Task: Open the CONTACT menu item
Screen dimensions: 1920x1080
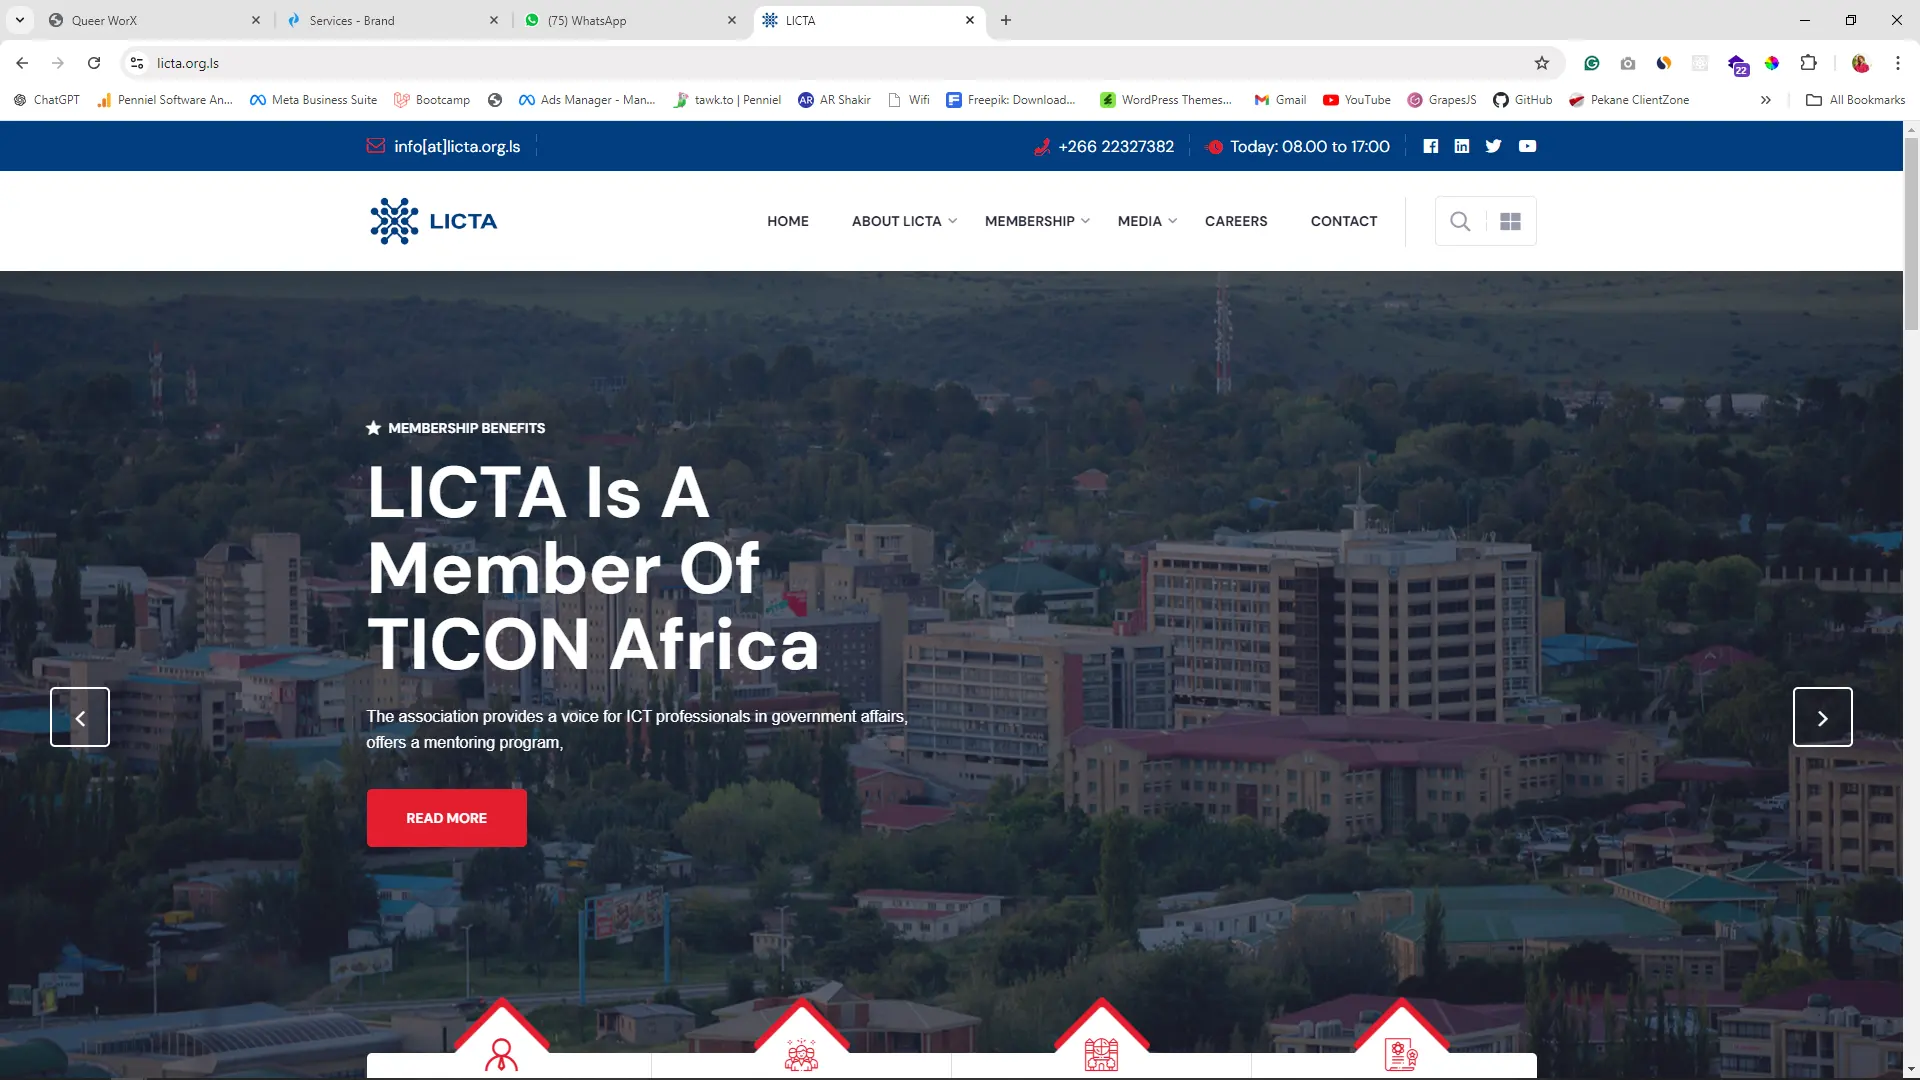Action: click(x=1344, y=221)
